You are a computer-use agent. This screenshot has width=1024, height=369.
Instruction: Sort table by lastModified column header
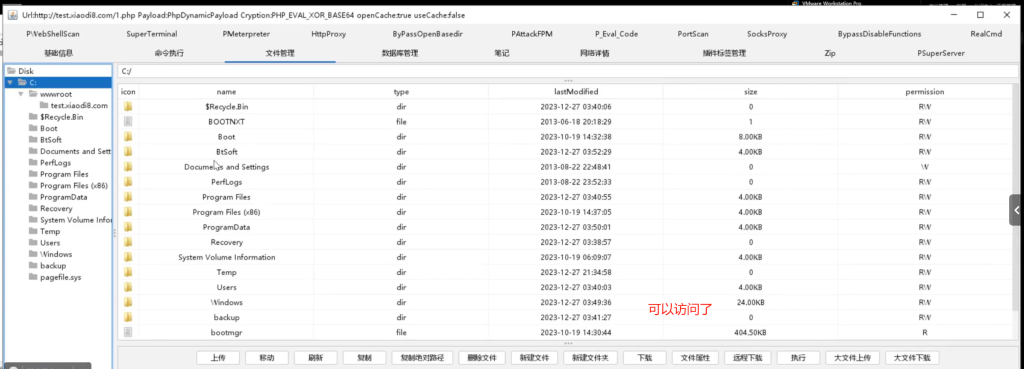[575, 92]
